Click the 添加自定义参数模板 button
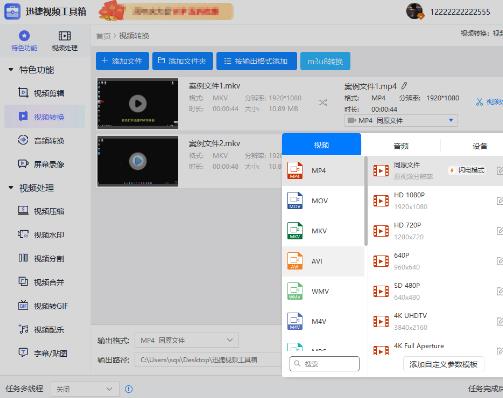The height and width of the screenshot is (398, 503). 443,364
